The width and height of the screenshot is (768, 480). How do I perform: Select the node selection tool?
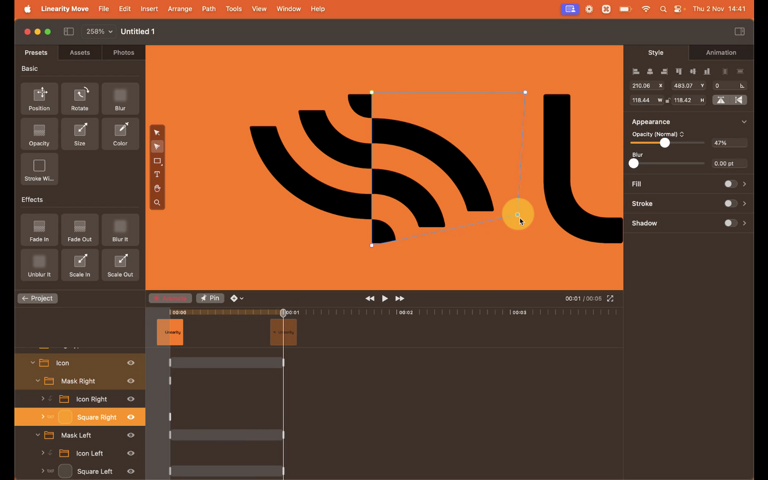pos(157,146)
